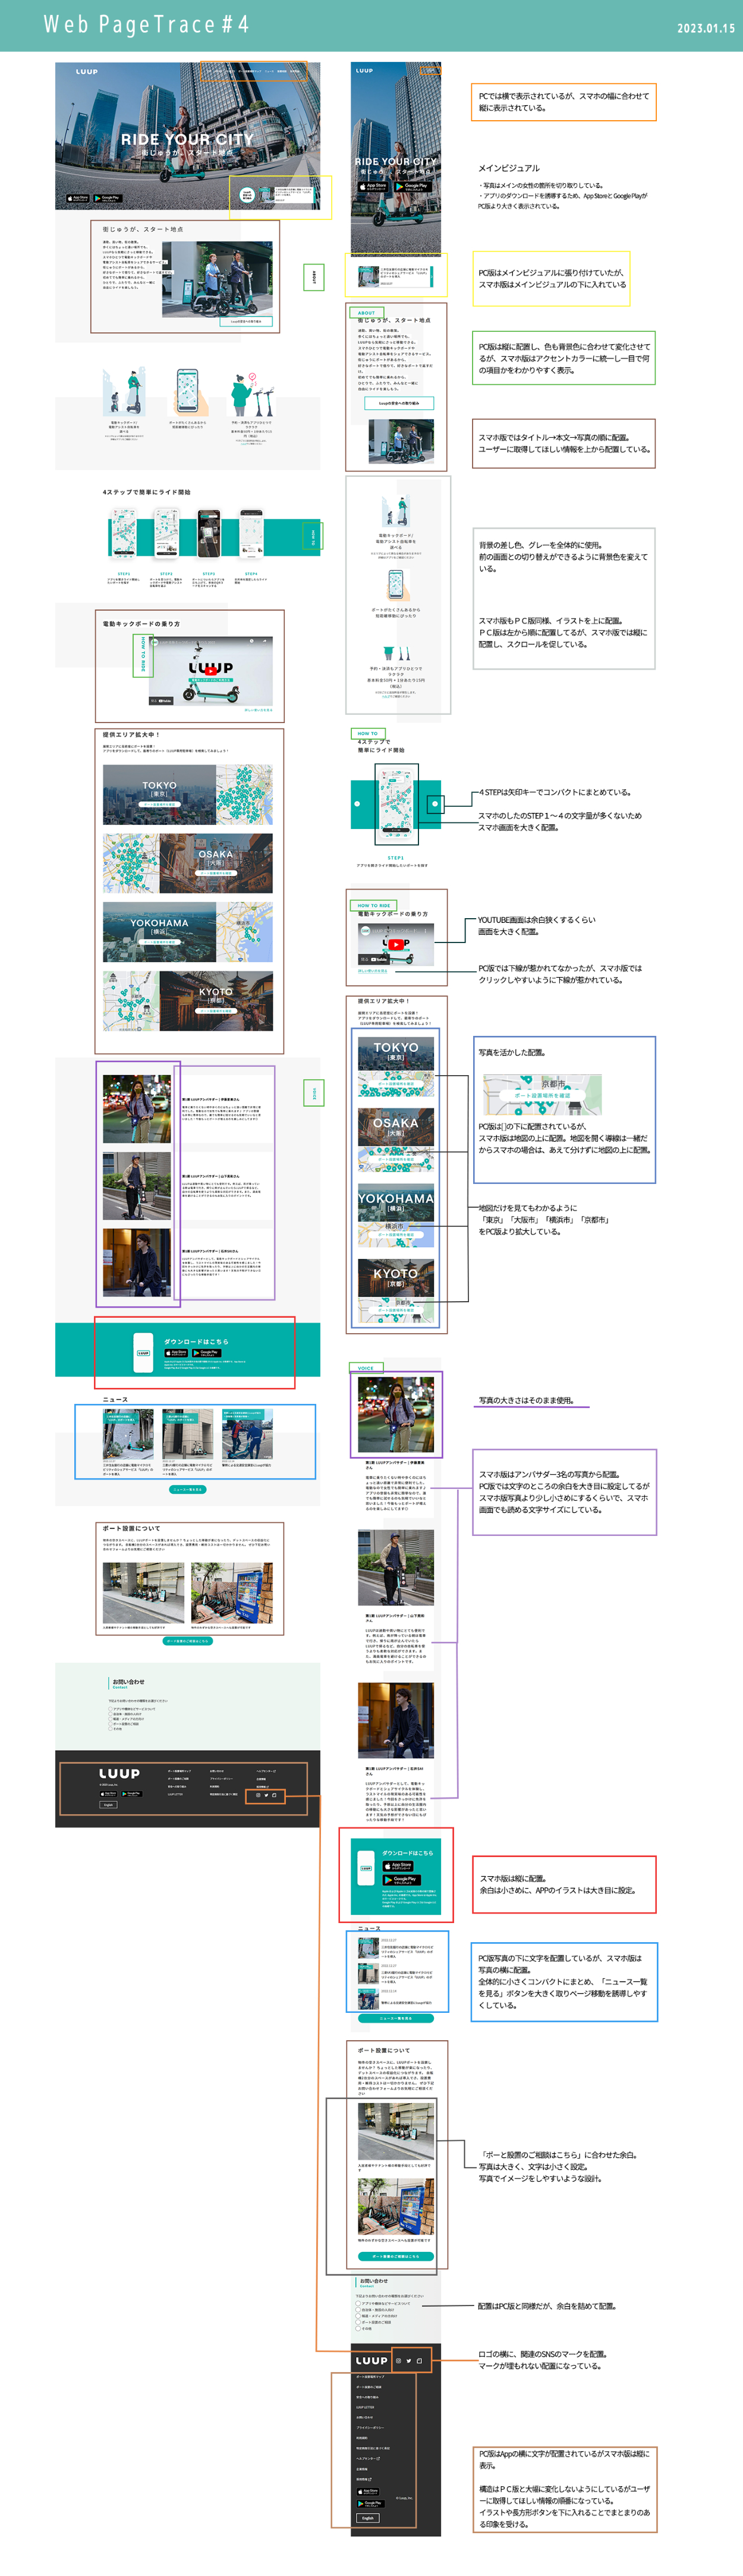Viewport: 743px width, 2576px height.
Task: Open 安全への取り組み link in mobile footer
Action: click(367, 2397)
